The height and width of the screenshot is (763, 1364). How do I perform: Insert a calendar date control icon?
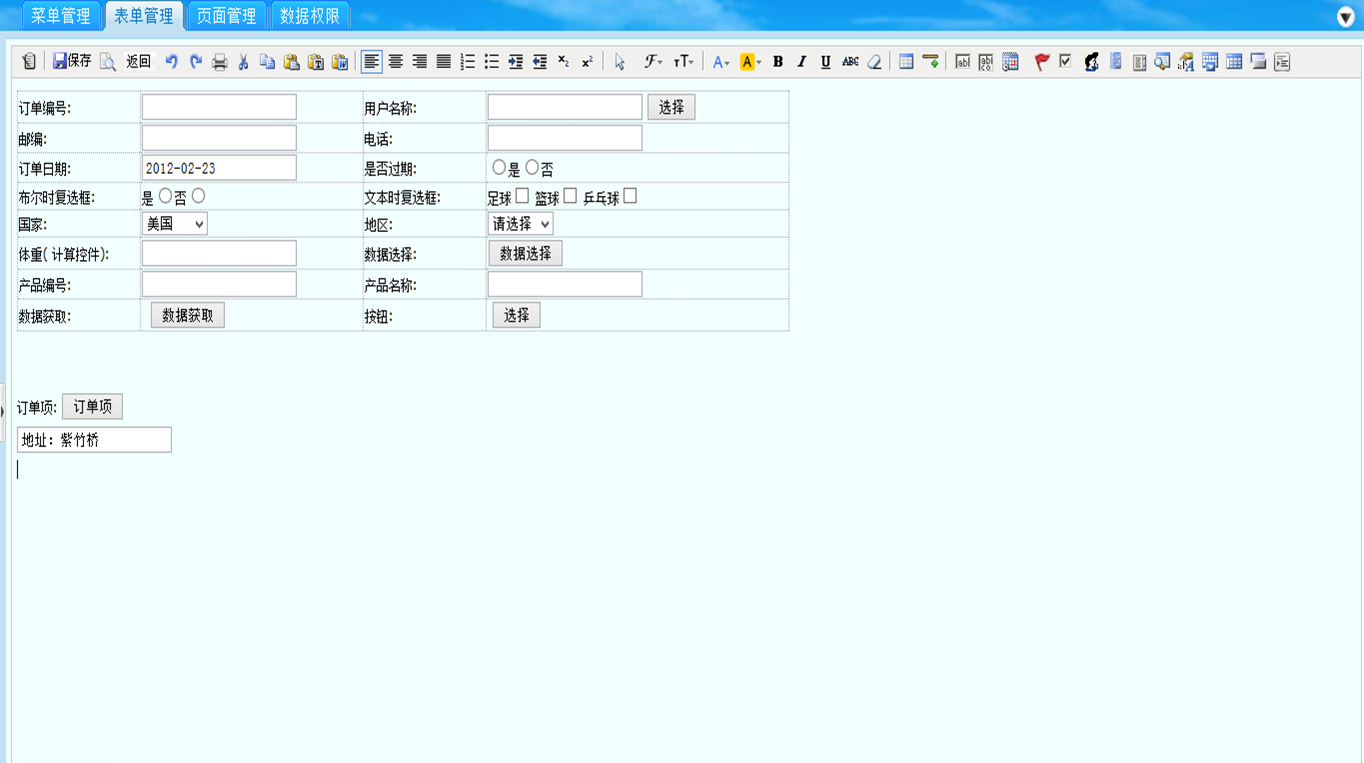pyautogui.click(x=1010, y=61)
